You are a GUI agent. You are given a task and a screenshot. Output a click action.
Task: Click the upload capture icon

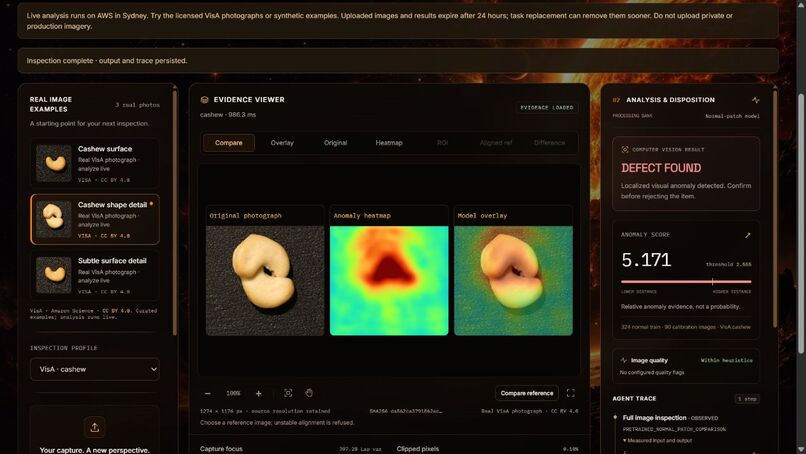[x=95, y=427]
